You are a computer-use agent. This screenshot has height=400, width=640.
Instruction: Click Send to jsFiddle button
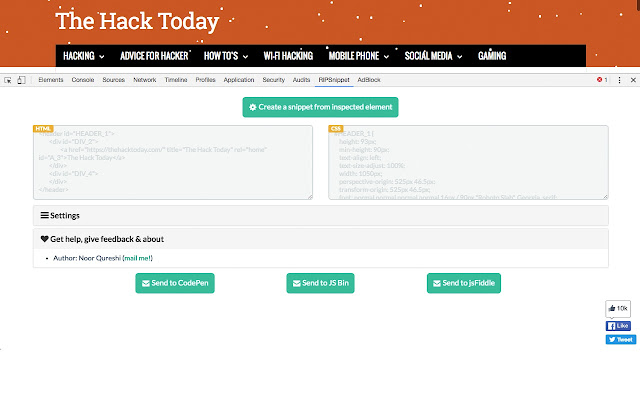[464, 283]
